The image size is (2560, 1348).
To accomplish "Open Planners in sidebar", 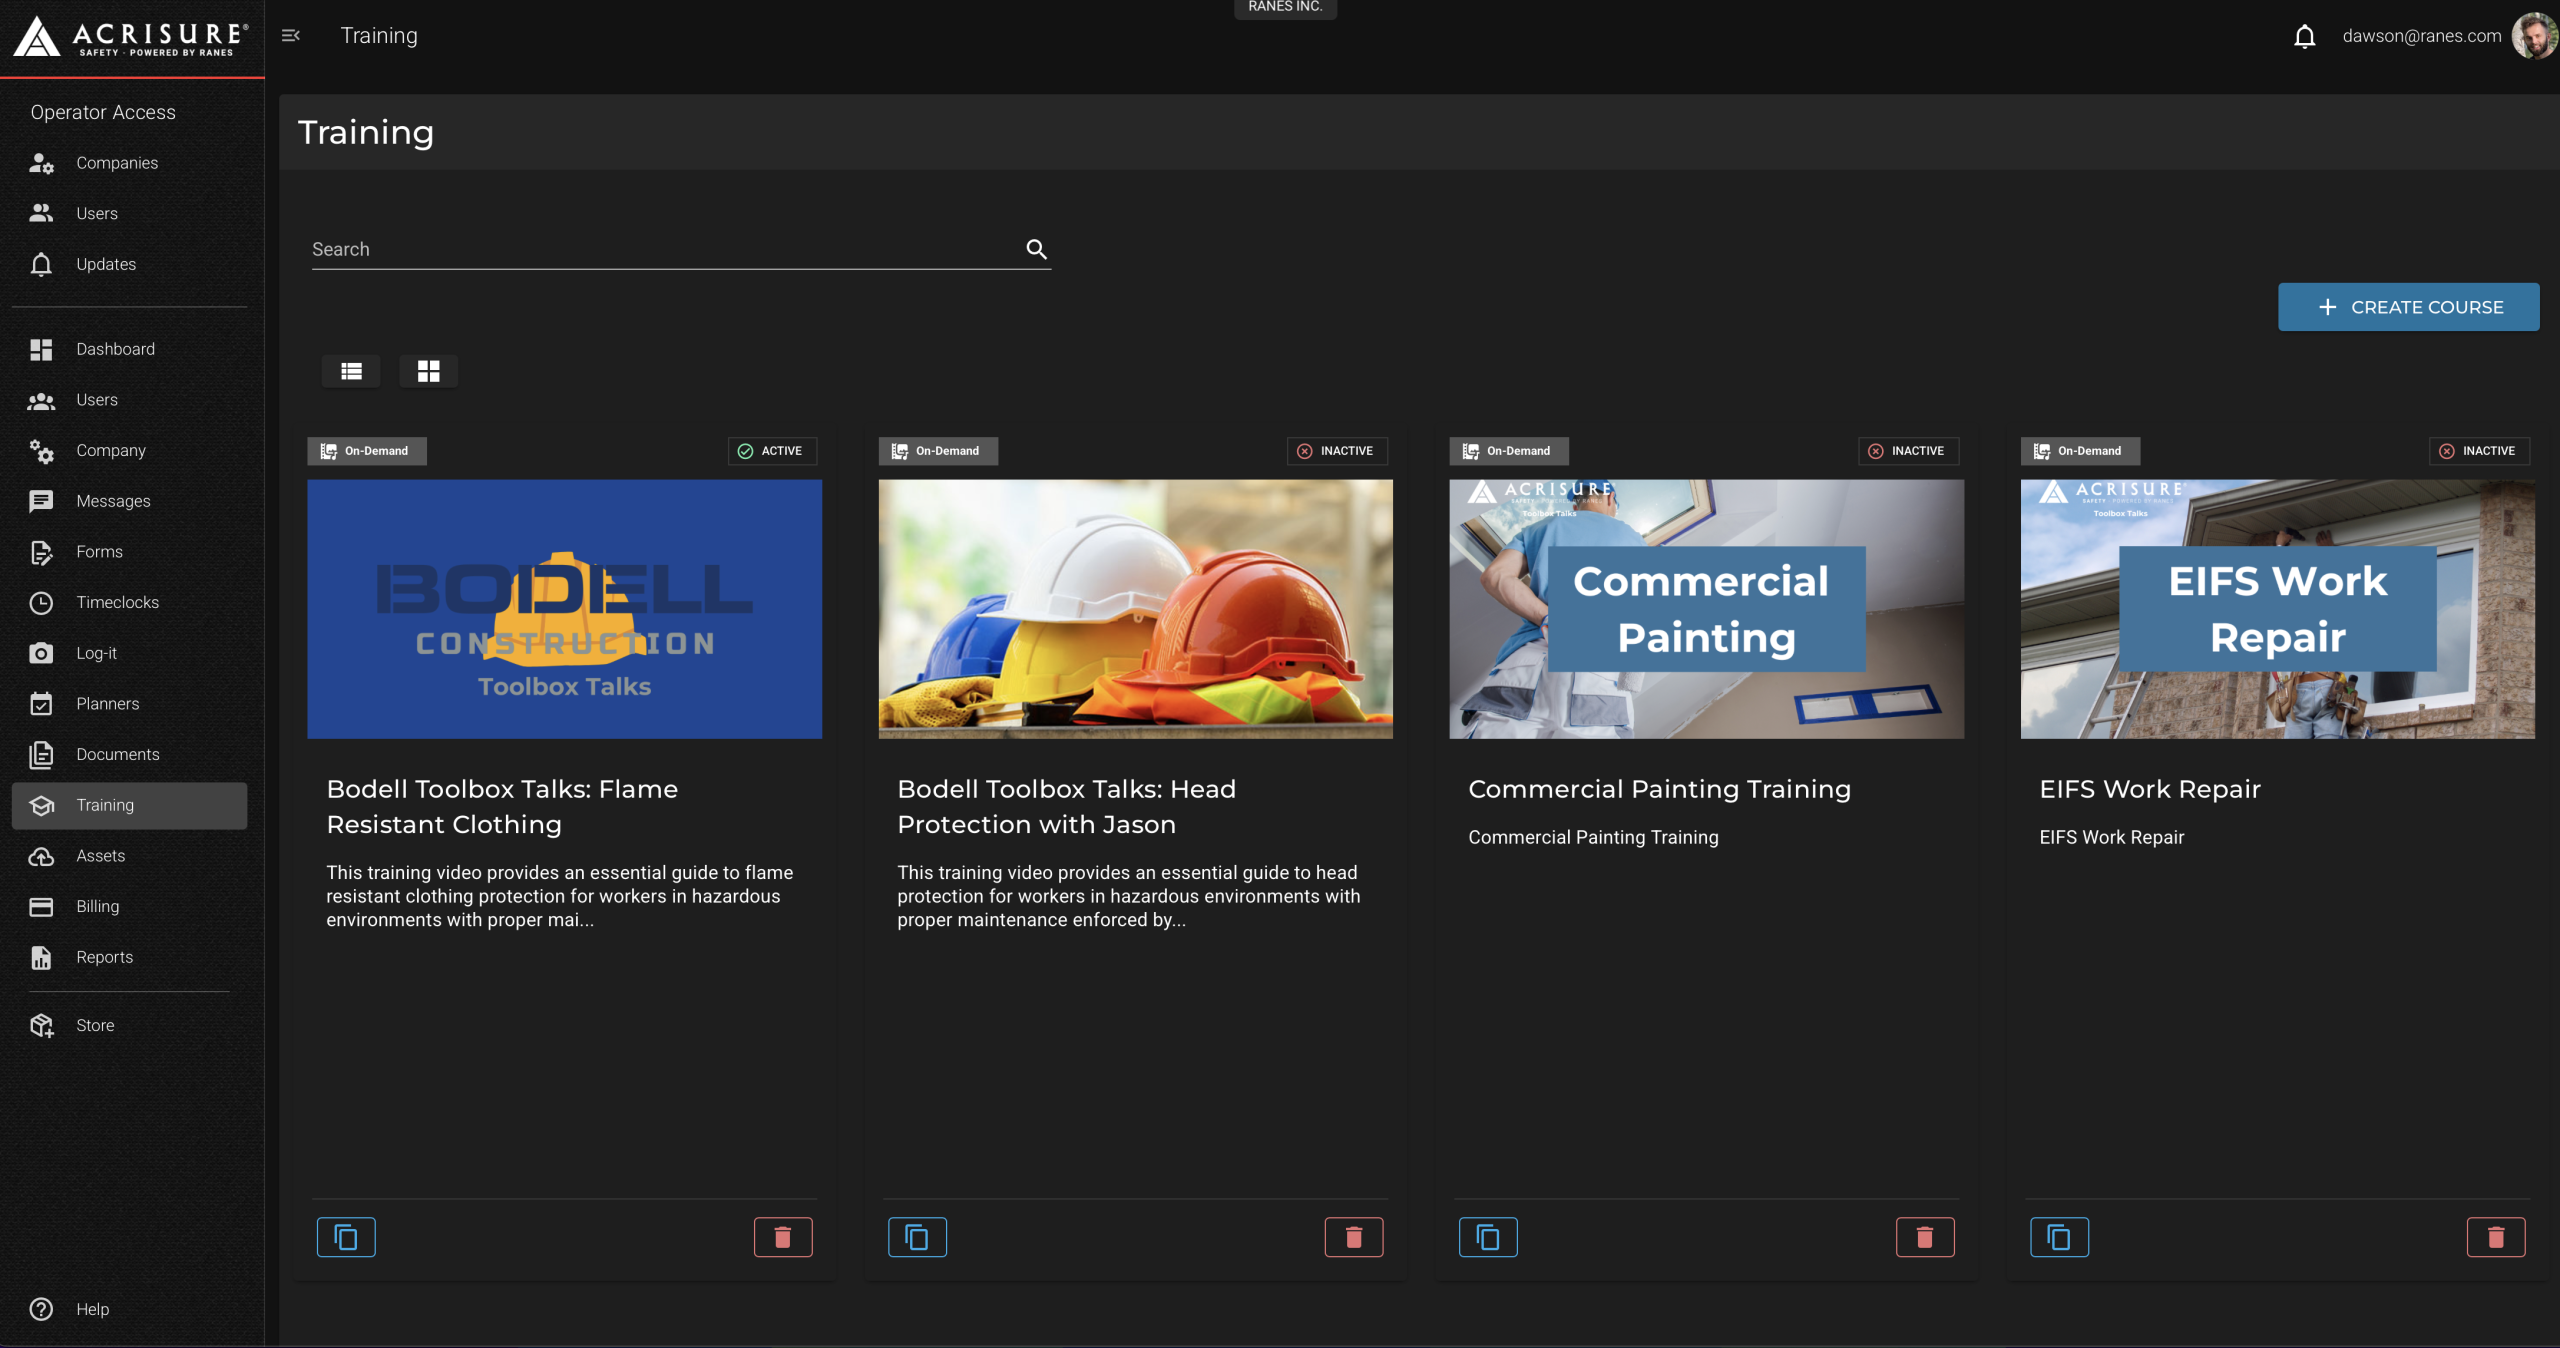I will click(x=130, y=704).
